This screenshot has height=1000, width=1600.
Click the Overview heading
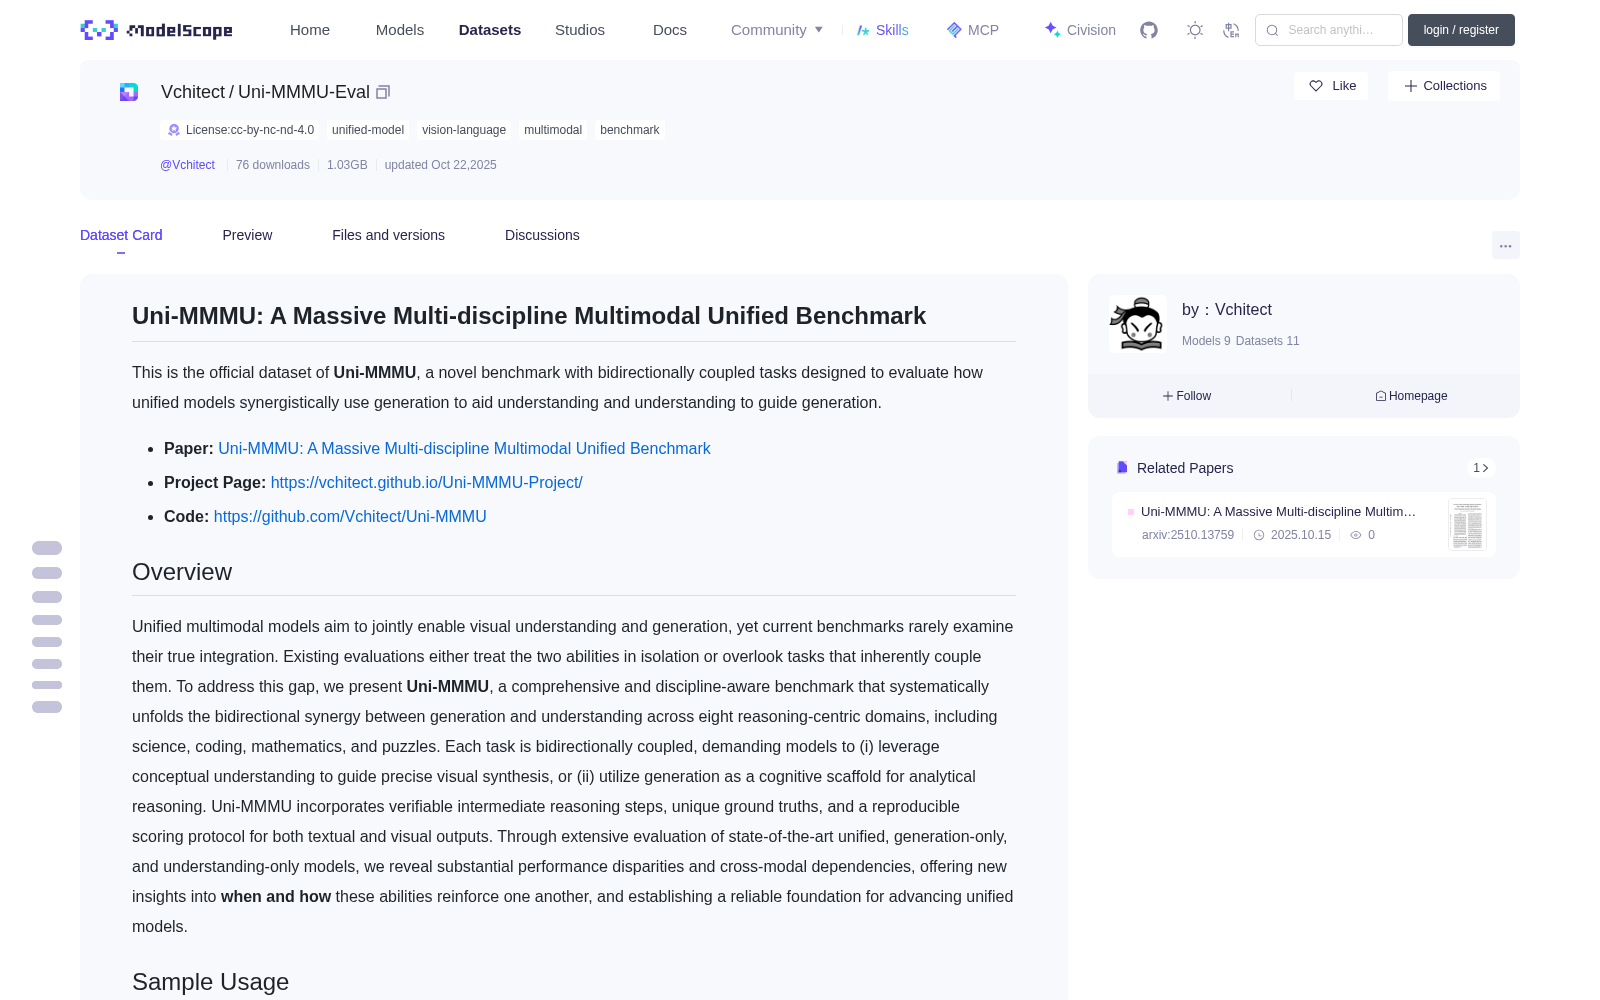[x=182, y=572]
